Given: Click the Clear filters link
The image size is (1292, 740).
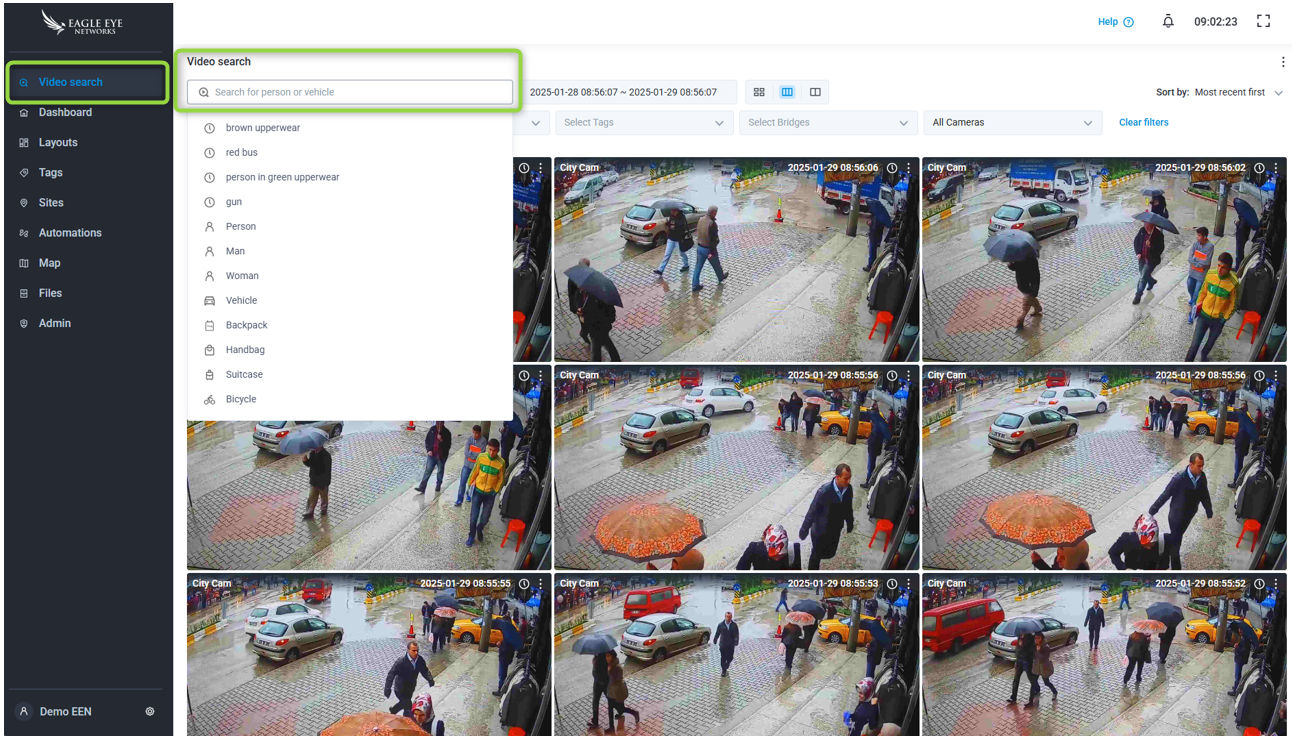Looking at the screenshot, I should pyautogui.click(x=1143, y=123).
